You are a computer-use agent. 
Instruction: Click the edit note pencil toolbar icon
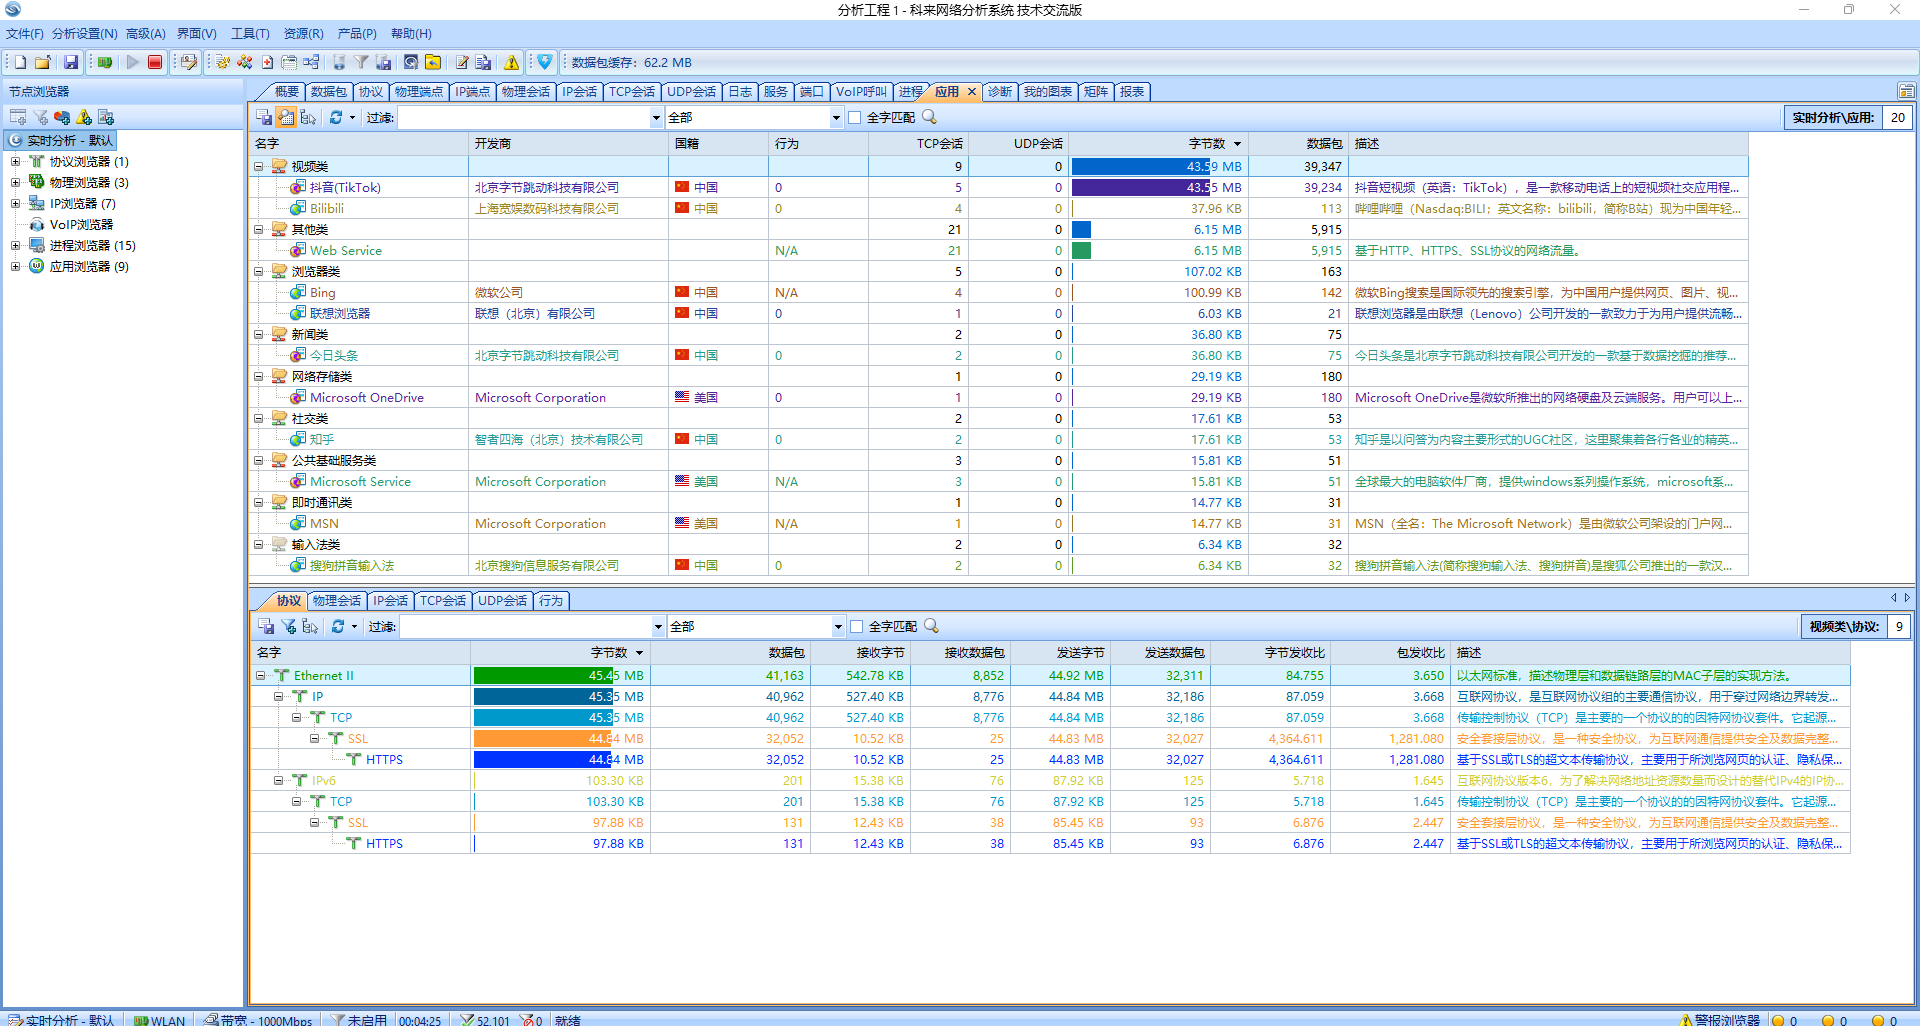[462, 62]
